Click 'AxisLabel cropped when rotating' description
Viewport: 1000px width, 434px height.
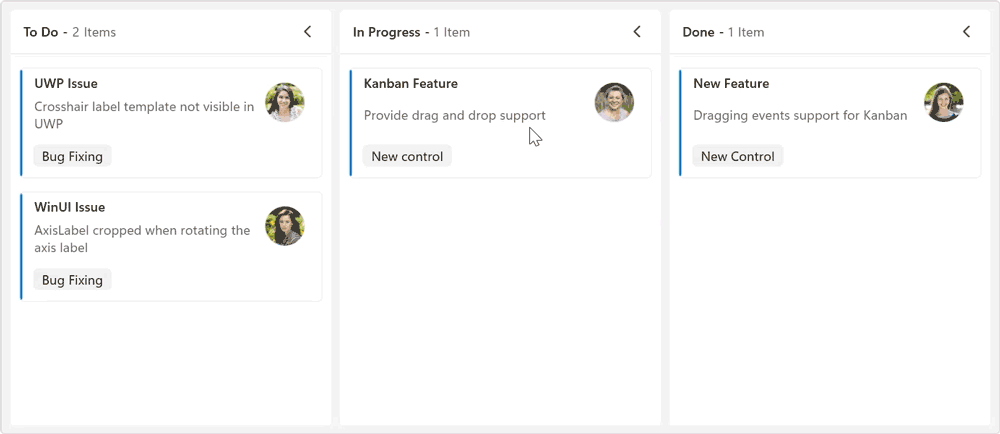point(142,239)
